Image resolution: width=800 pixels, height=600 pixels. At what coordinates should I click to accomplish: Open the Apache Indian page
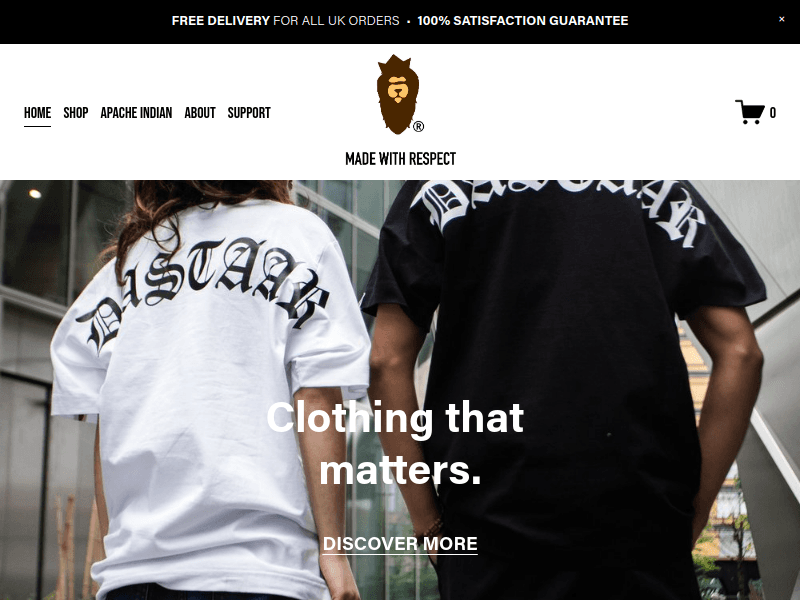point(136,113)
